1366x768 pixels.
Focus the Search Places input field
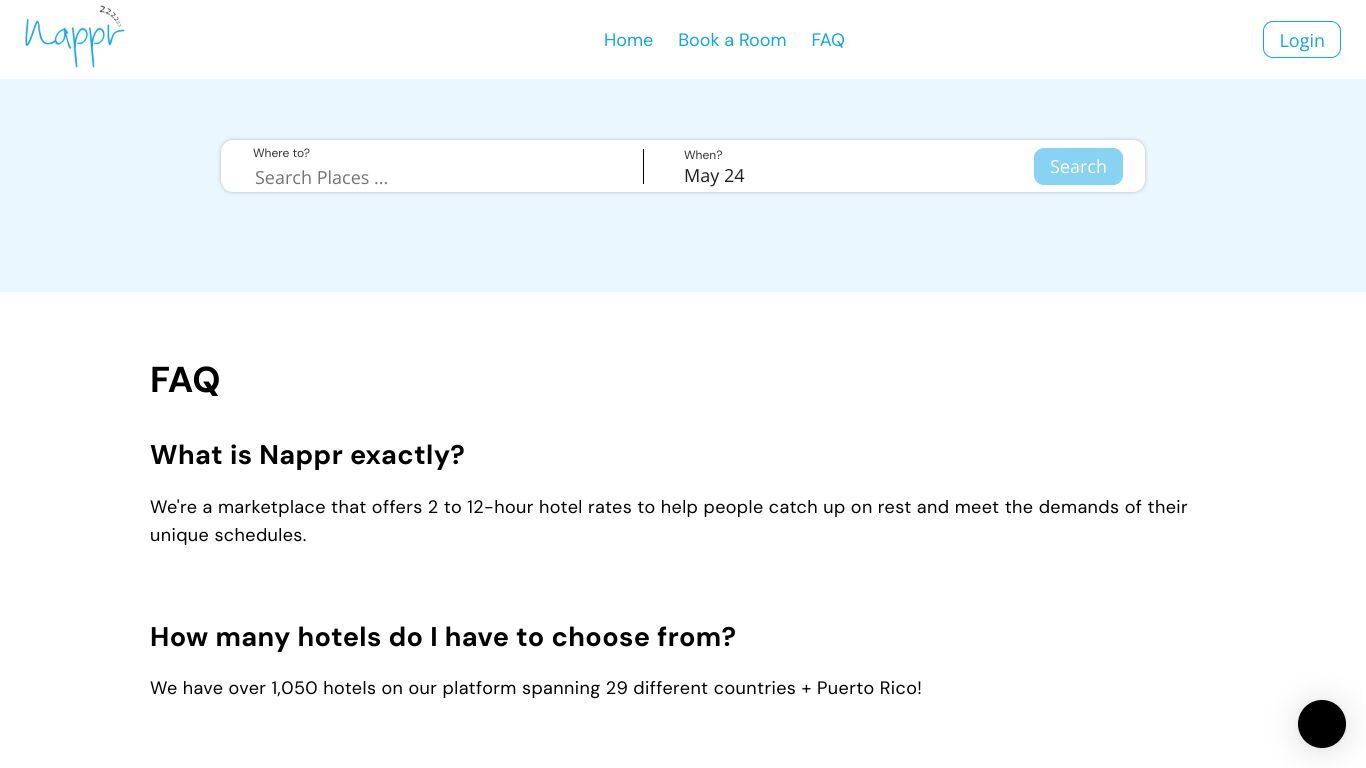tap(440, 177)
